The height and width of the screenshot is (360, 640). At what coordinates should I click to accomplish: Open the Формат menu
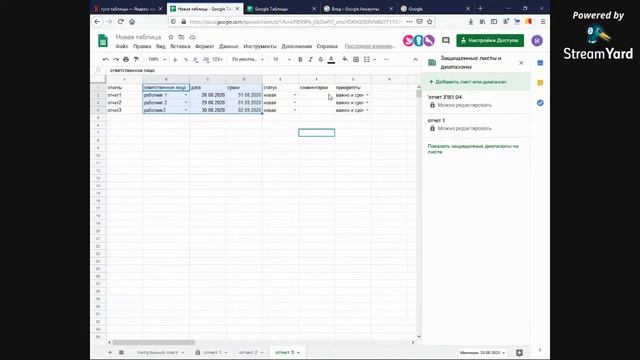[204, 47]
